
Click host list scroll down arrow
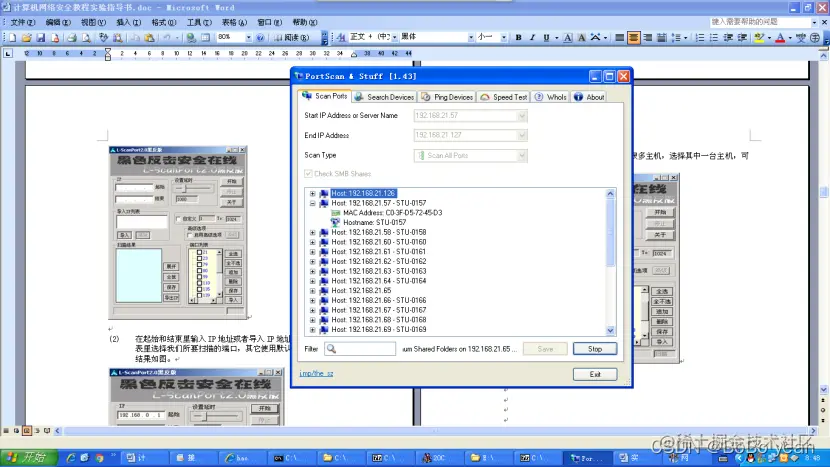[610, 330]
